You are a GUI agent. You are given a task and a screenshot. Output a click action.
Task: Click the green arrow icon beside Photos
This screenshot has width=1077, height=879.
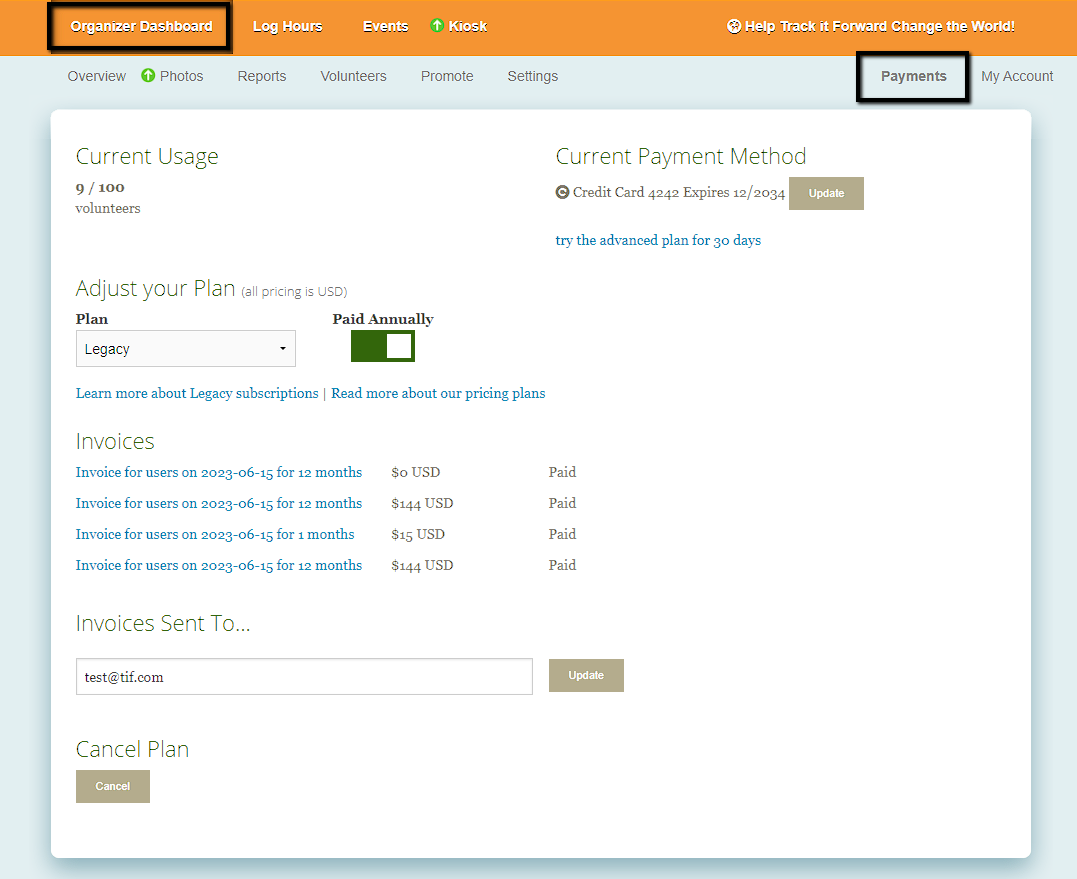[x=148, y=76]
